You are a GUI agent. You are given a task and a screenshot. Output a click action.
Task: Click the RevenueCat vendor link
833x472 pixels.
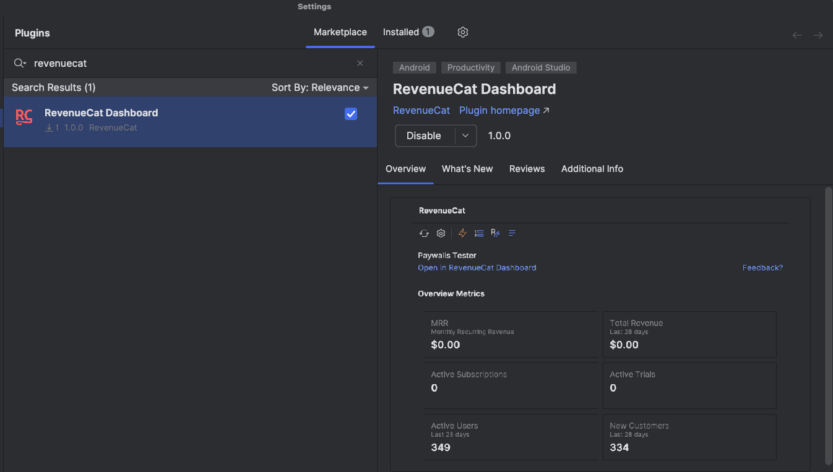[x=421, y=110]
